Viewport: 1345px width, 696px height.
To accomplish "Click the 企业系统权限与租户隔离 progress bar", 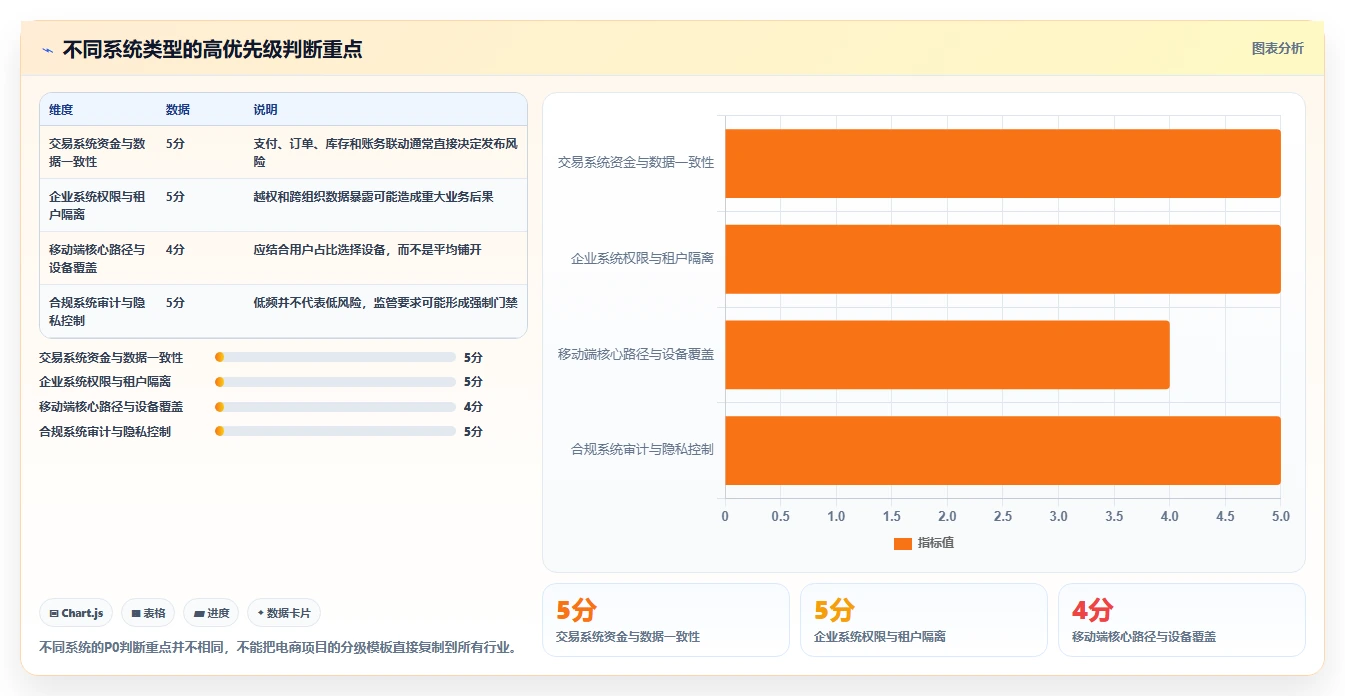I will (335, 382).
